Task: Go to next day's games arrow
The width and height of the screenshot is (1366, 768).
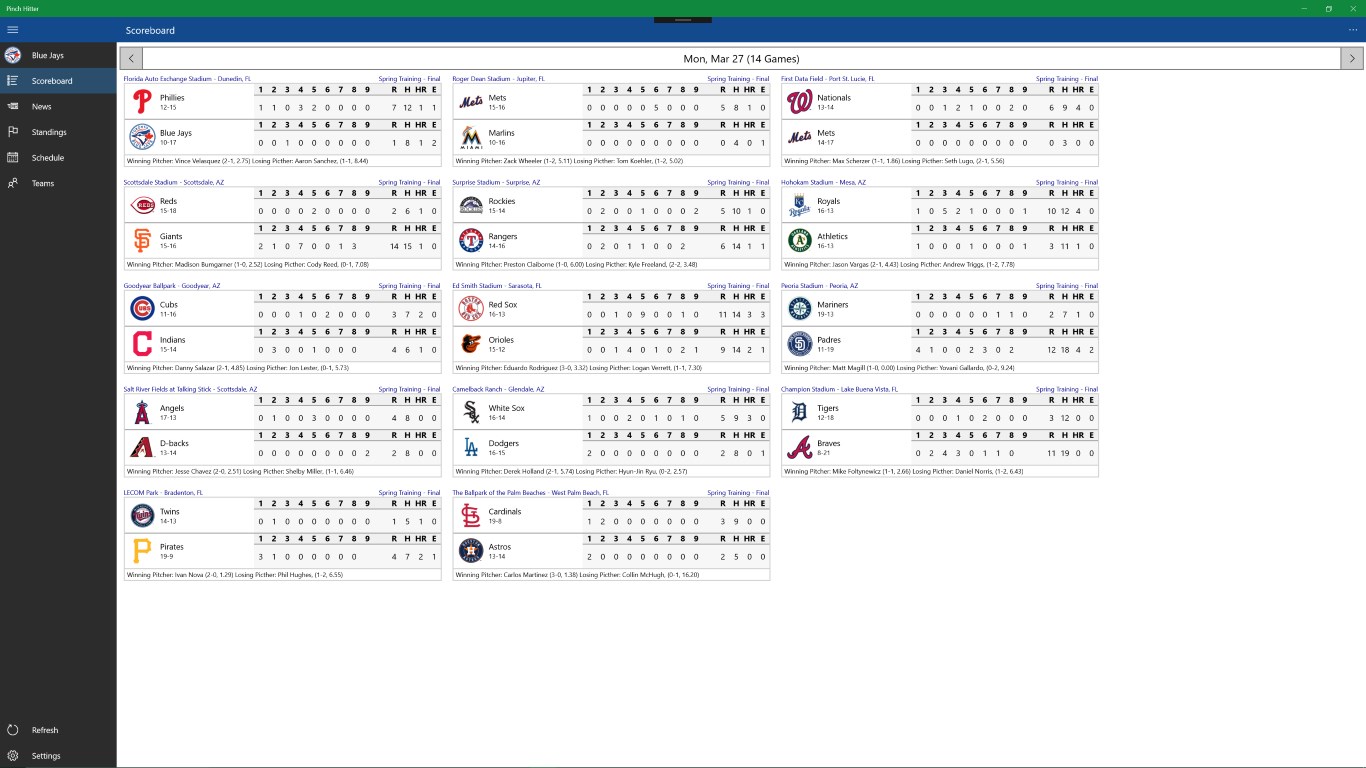Action: pyautogui.click(x=1352, y=58)
